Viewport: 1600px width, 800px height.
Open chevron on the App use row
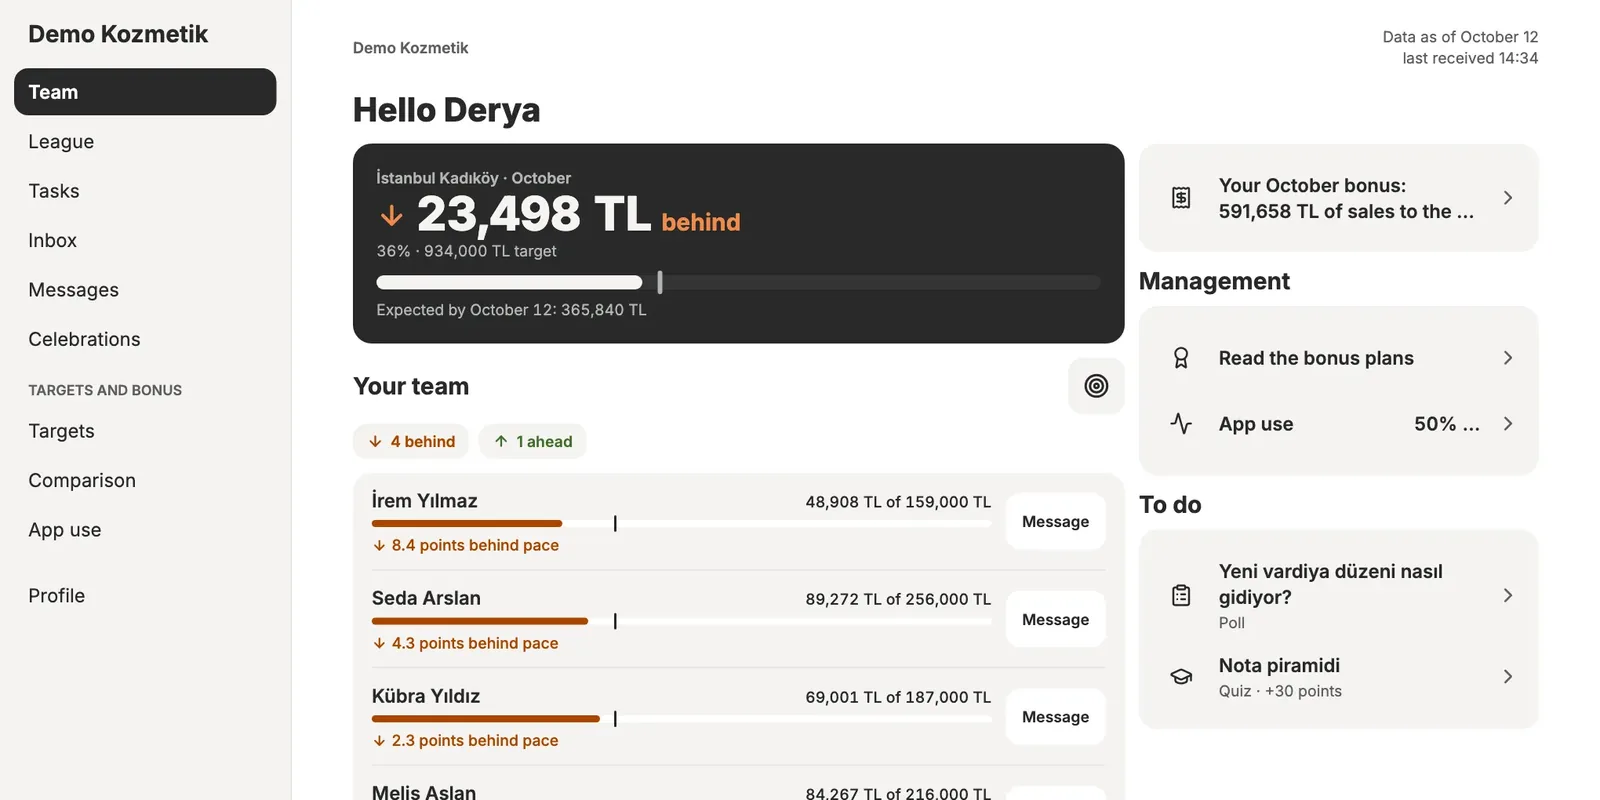[x=1508, y=424]
